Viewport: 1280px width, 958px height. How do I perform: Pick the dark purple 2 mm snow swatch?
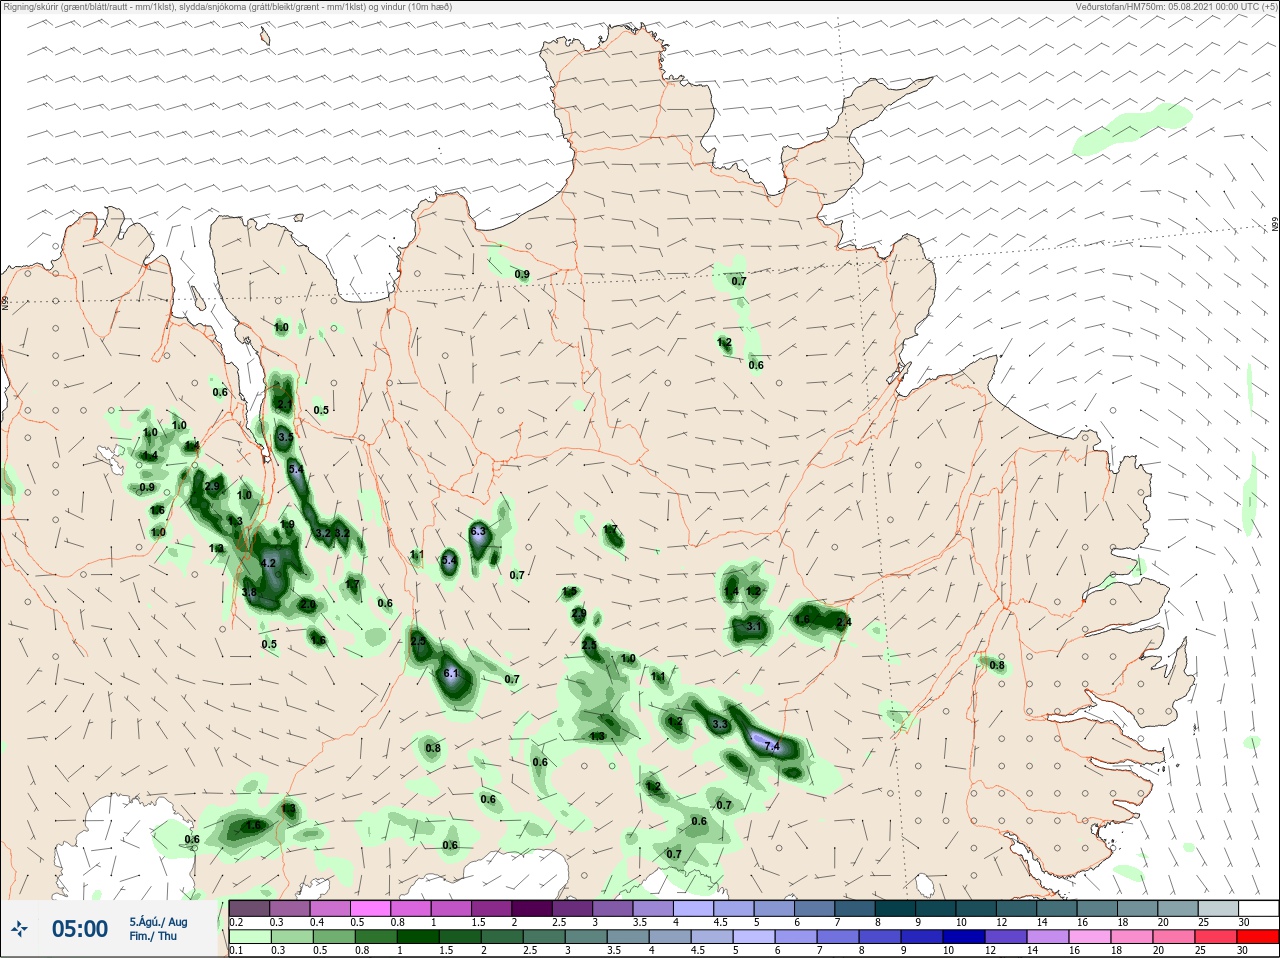[x=532, y=909]
